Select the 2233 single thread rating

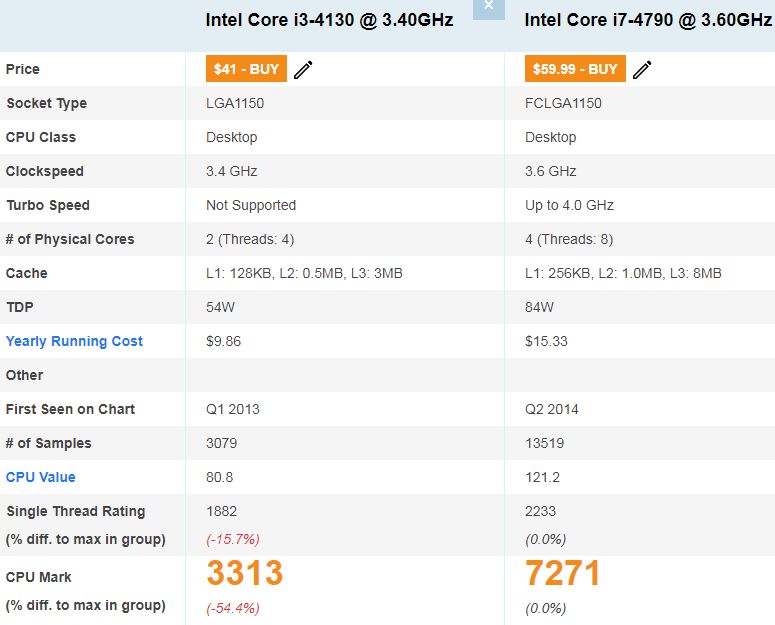(540, 511)
